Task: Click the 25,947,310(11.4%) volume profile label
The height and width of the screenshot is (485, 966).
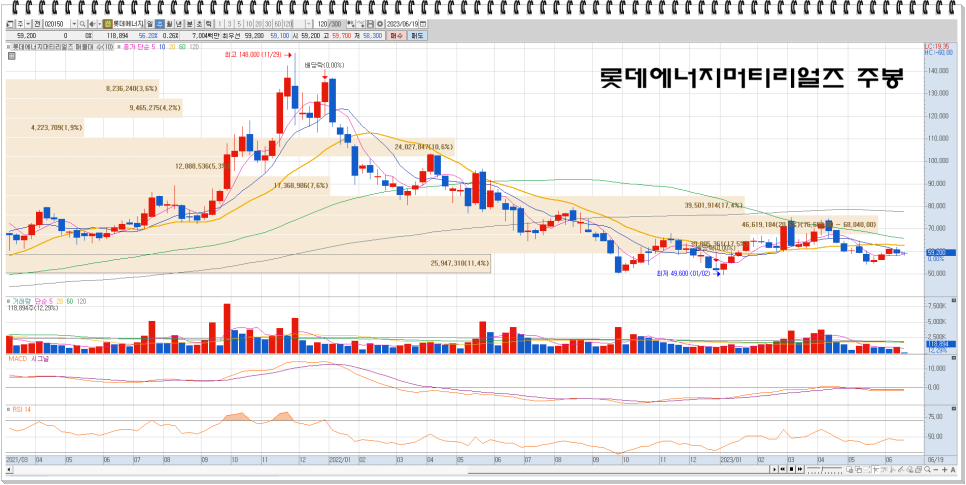Action: click(460, 263)
